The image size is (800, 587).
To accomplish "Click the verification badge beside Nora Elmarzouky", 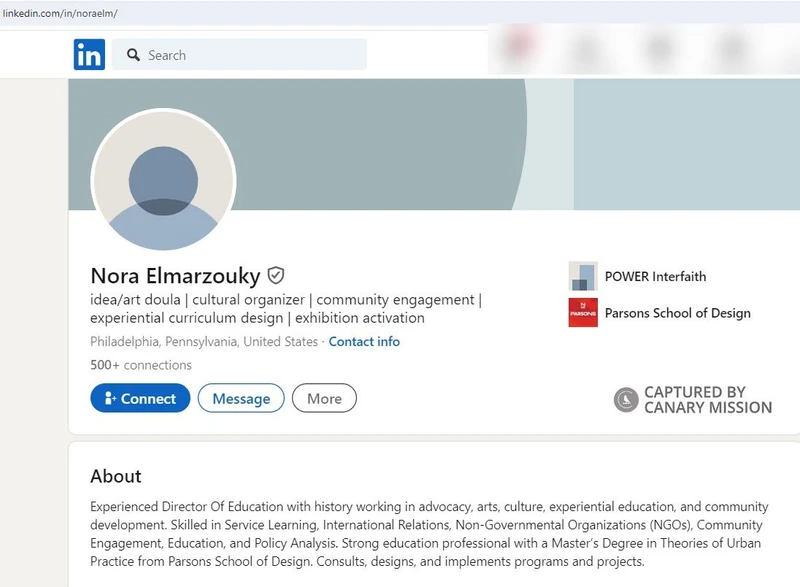I will coord(274,276).
